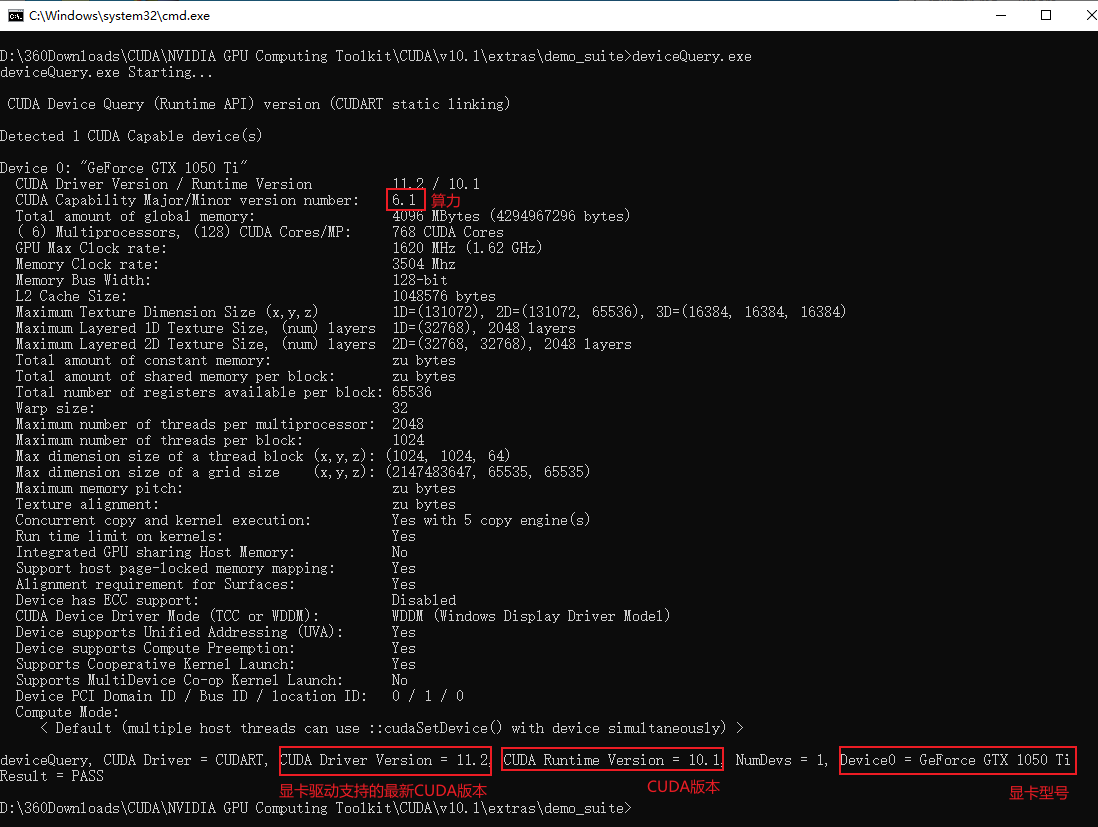Open the cmd.exe system menu icon

(15, 15)
